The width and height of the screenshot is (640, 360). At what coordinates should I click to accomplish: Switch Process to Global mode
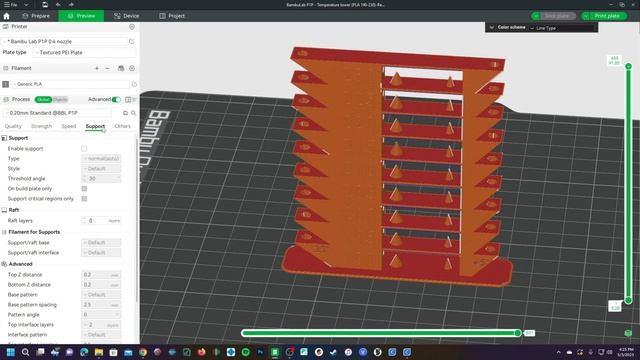[x=43, y=100]
